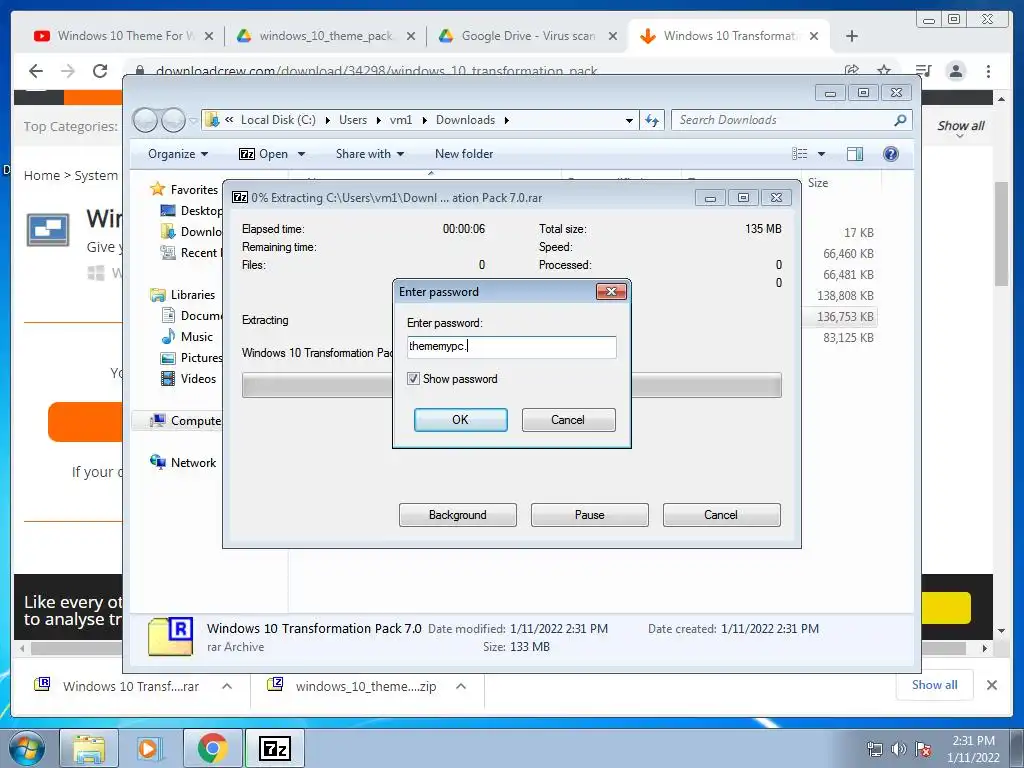The image size is (1024, 768).
Task: Reload the page in Chrome
Action: [x=100, y=71]
